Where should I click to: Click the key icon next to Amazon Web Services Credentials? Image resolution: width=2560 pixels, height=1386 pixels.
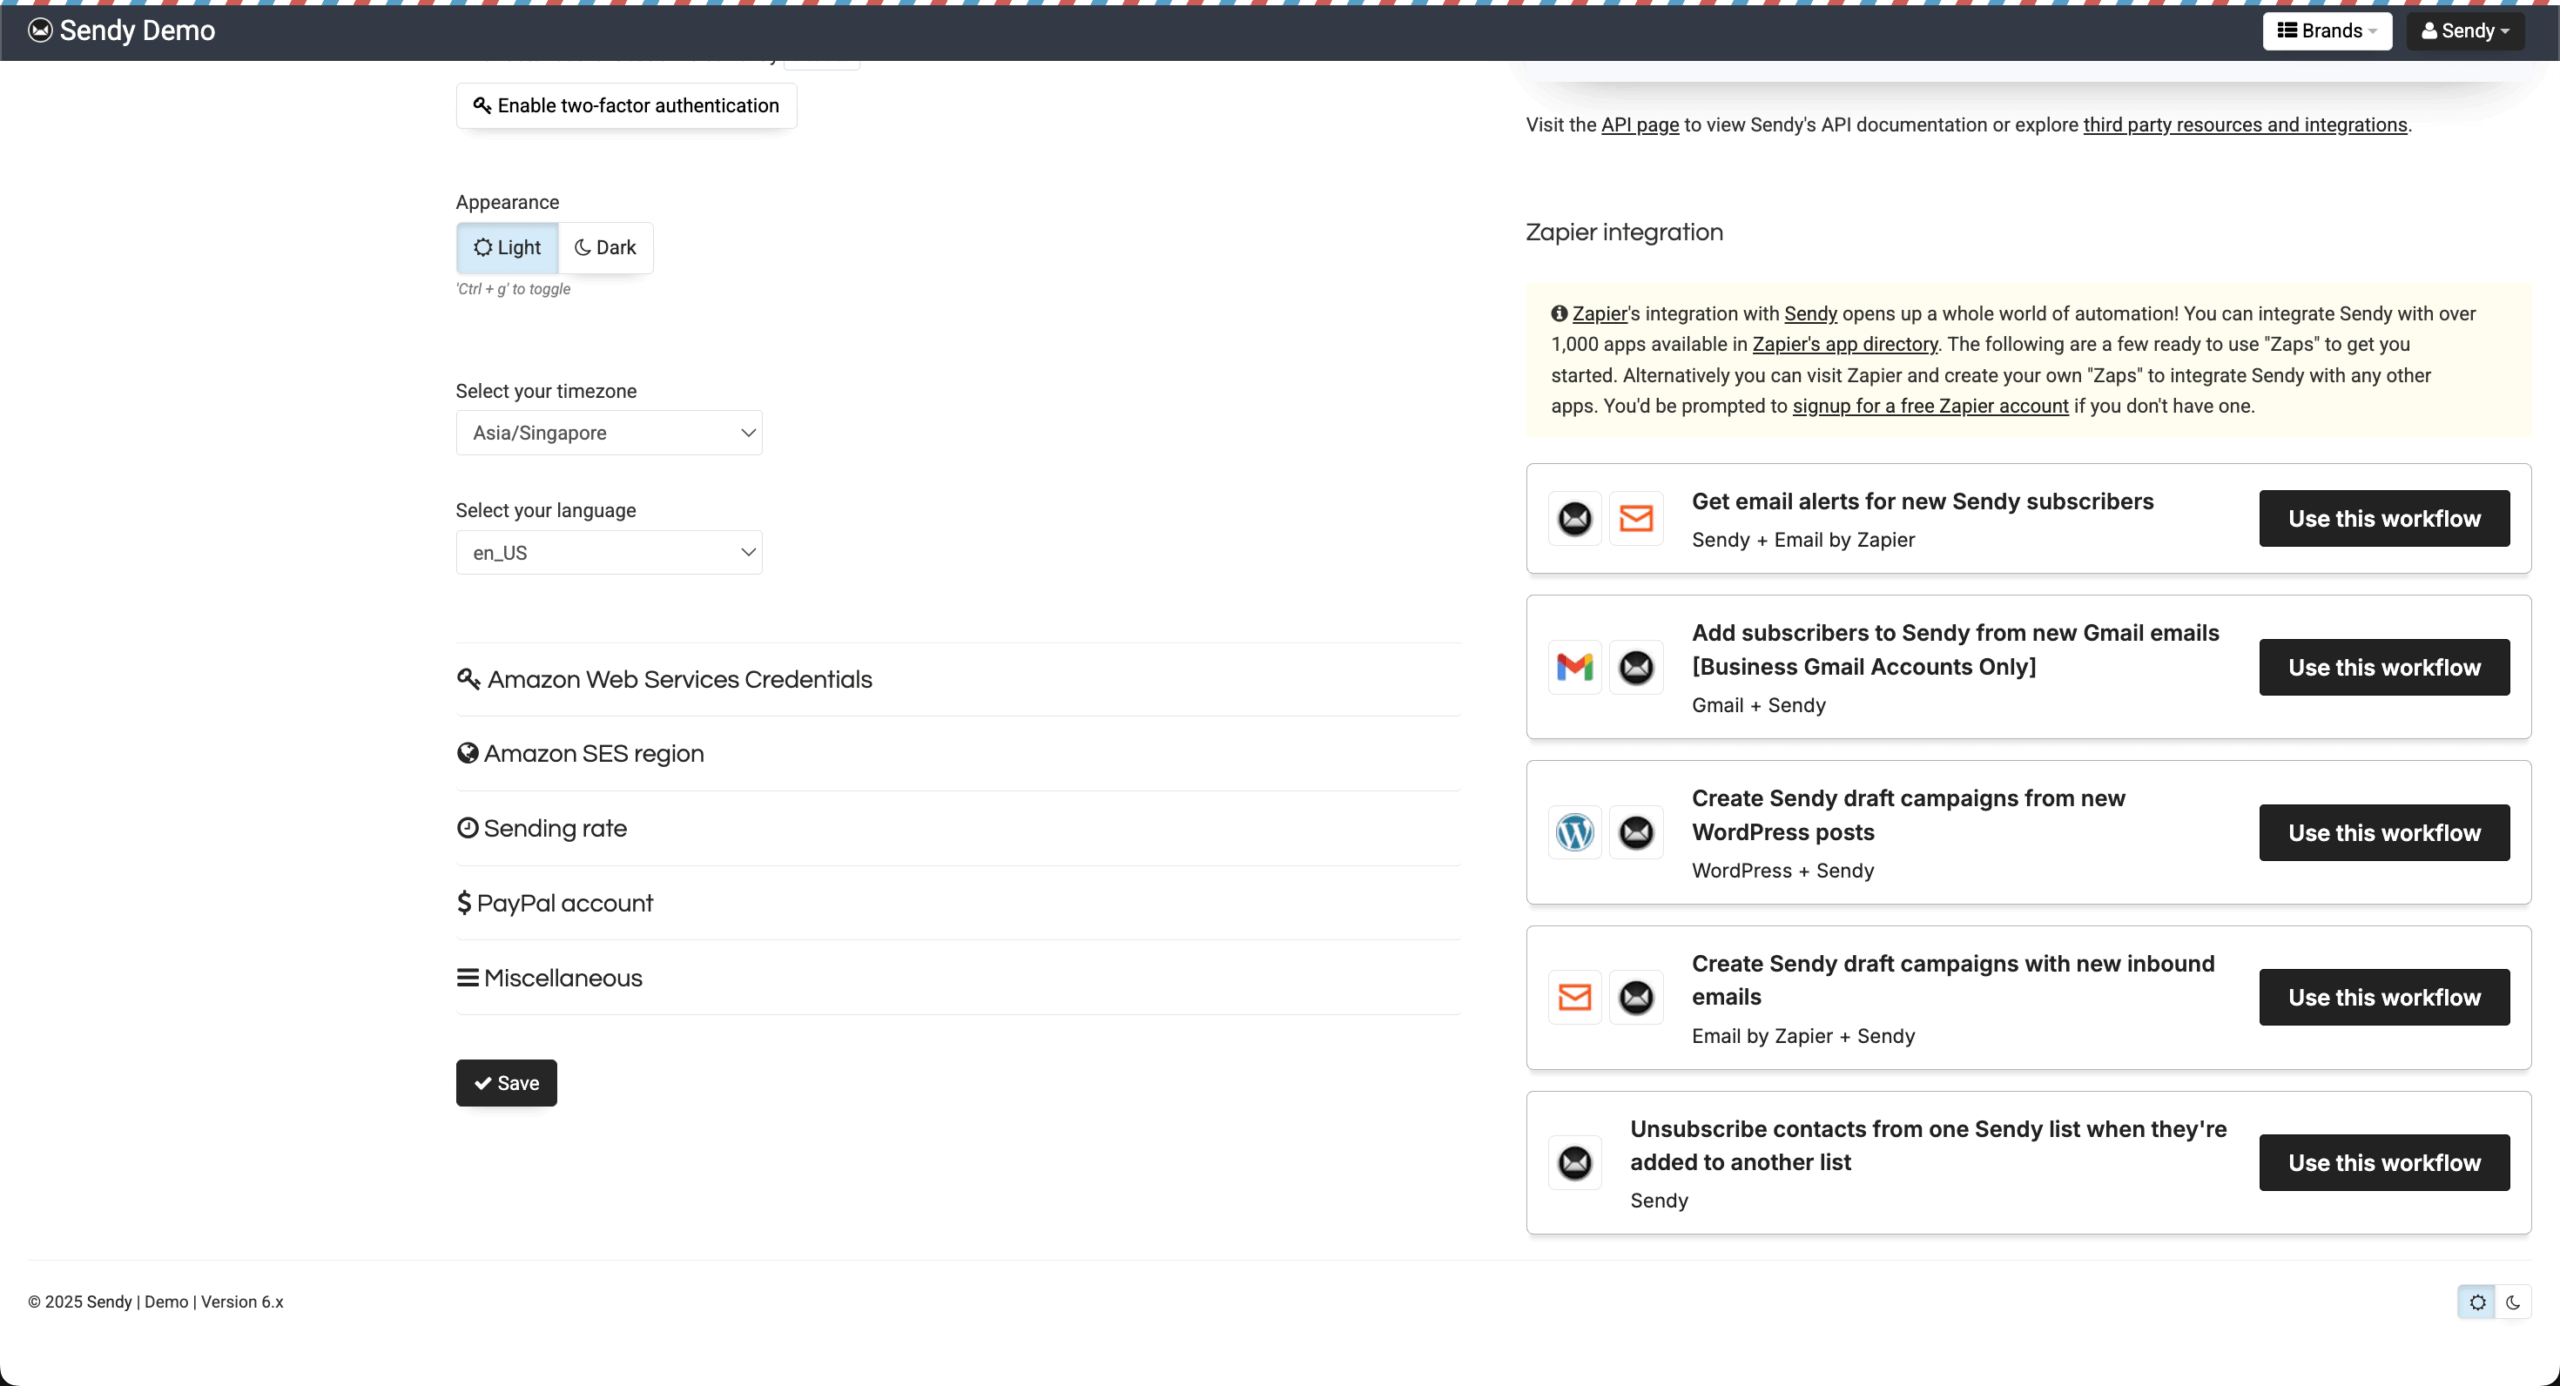[x=469, y=679]
